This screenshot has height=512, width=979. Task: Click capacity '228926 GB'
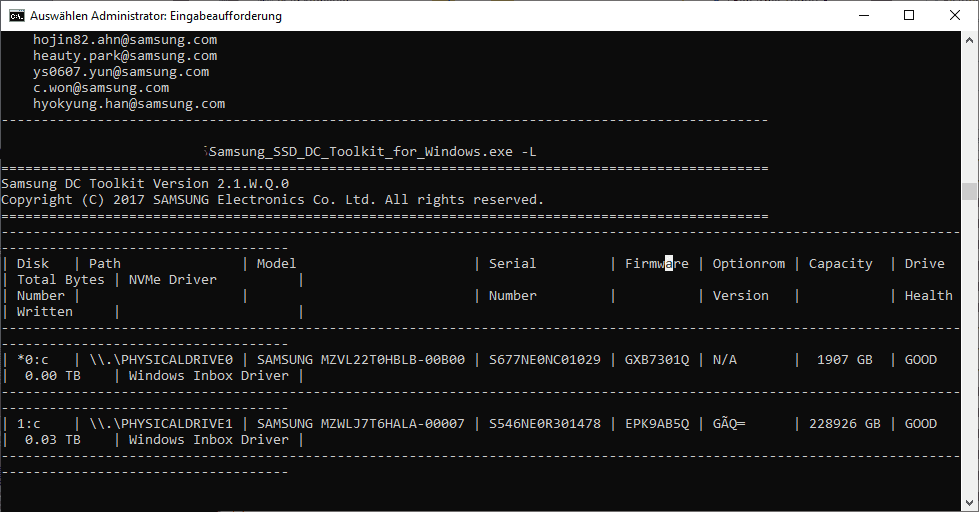pyautogui.click(x=845, y=424)
